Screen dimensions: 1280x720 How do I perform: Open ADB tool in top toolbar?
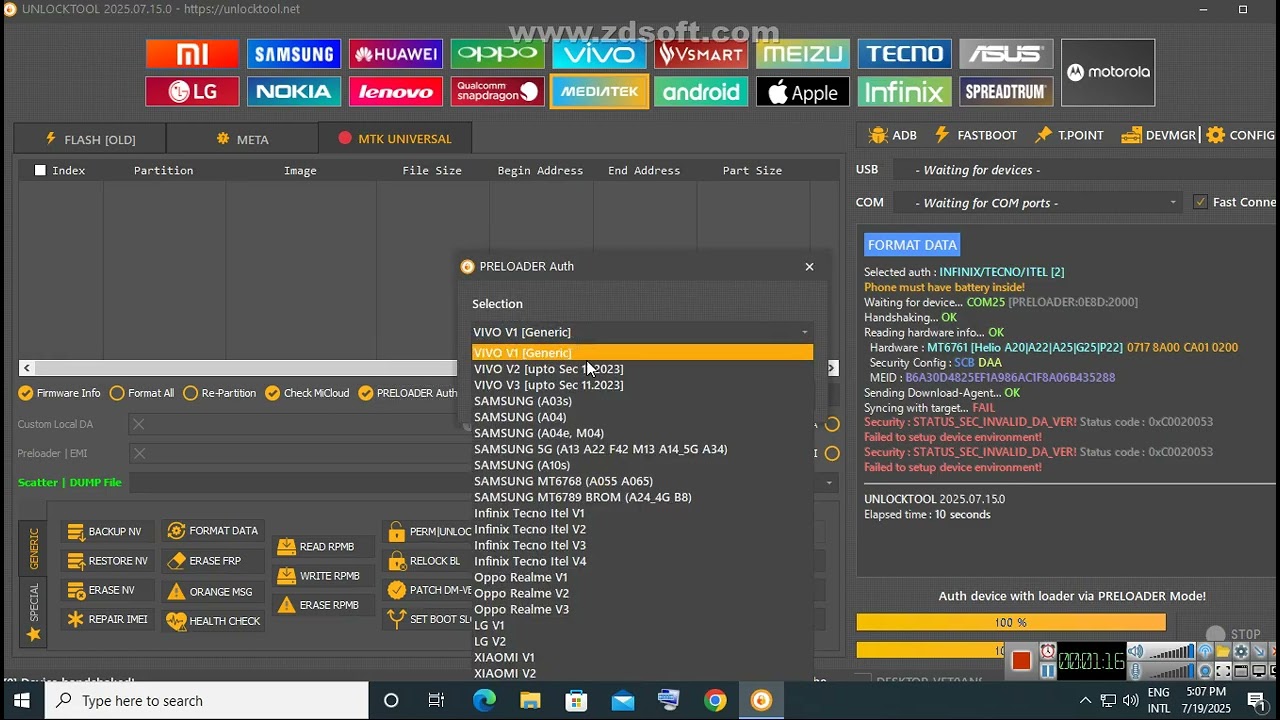pyautogui.click(x=893, y=135)
